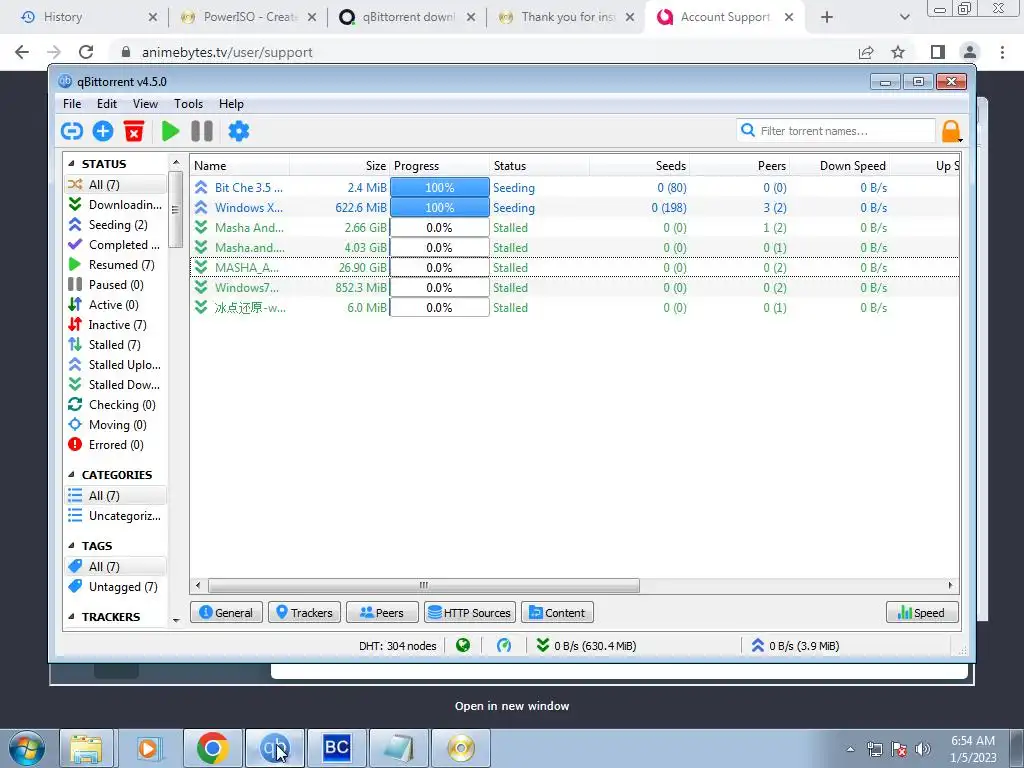This screenshot has height=768, width=1024.
Task: Click the filter torrent names field
Action: pyautogui.click(x=836, y=131)
